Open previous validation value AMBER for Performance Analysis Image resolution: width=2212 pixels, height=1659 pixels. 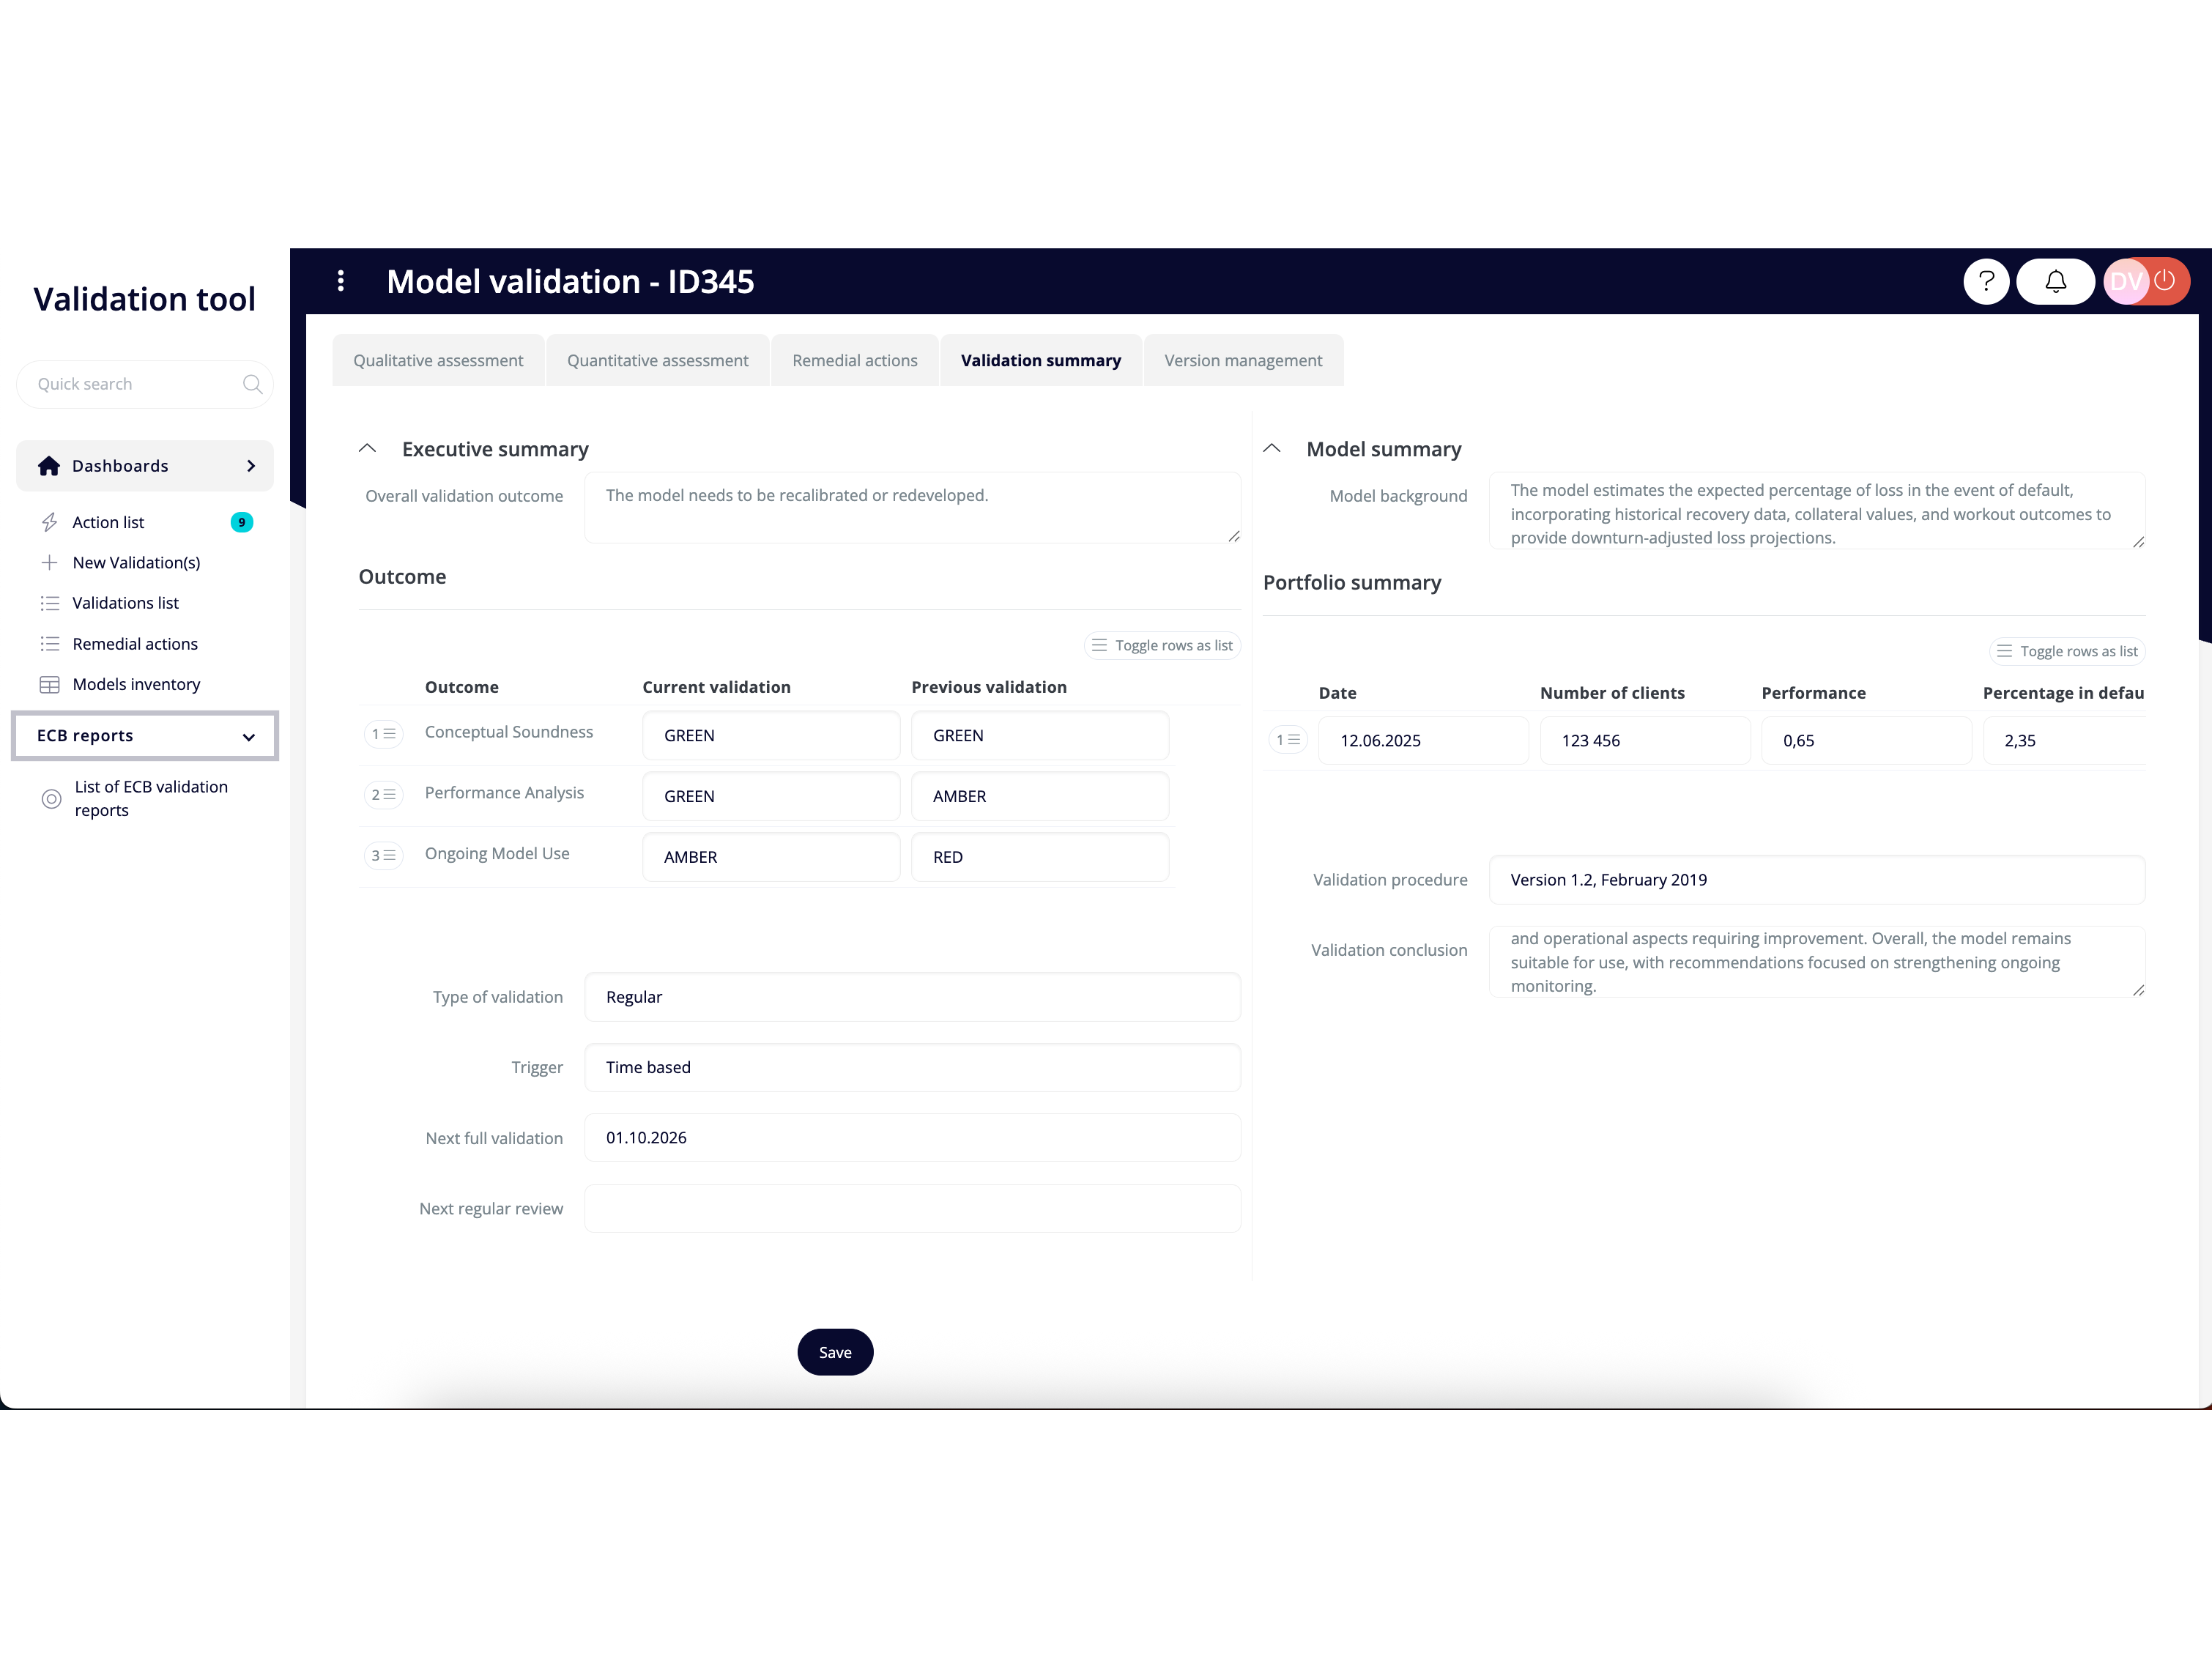point(1040,797)
